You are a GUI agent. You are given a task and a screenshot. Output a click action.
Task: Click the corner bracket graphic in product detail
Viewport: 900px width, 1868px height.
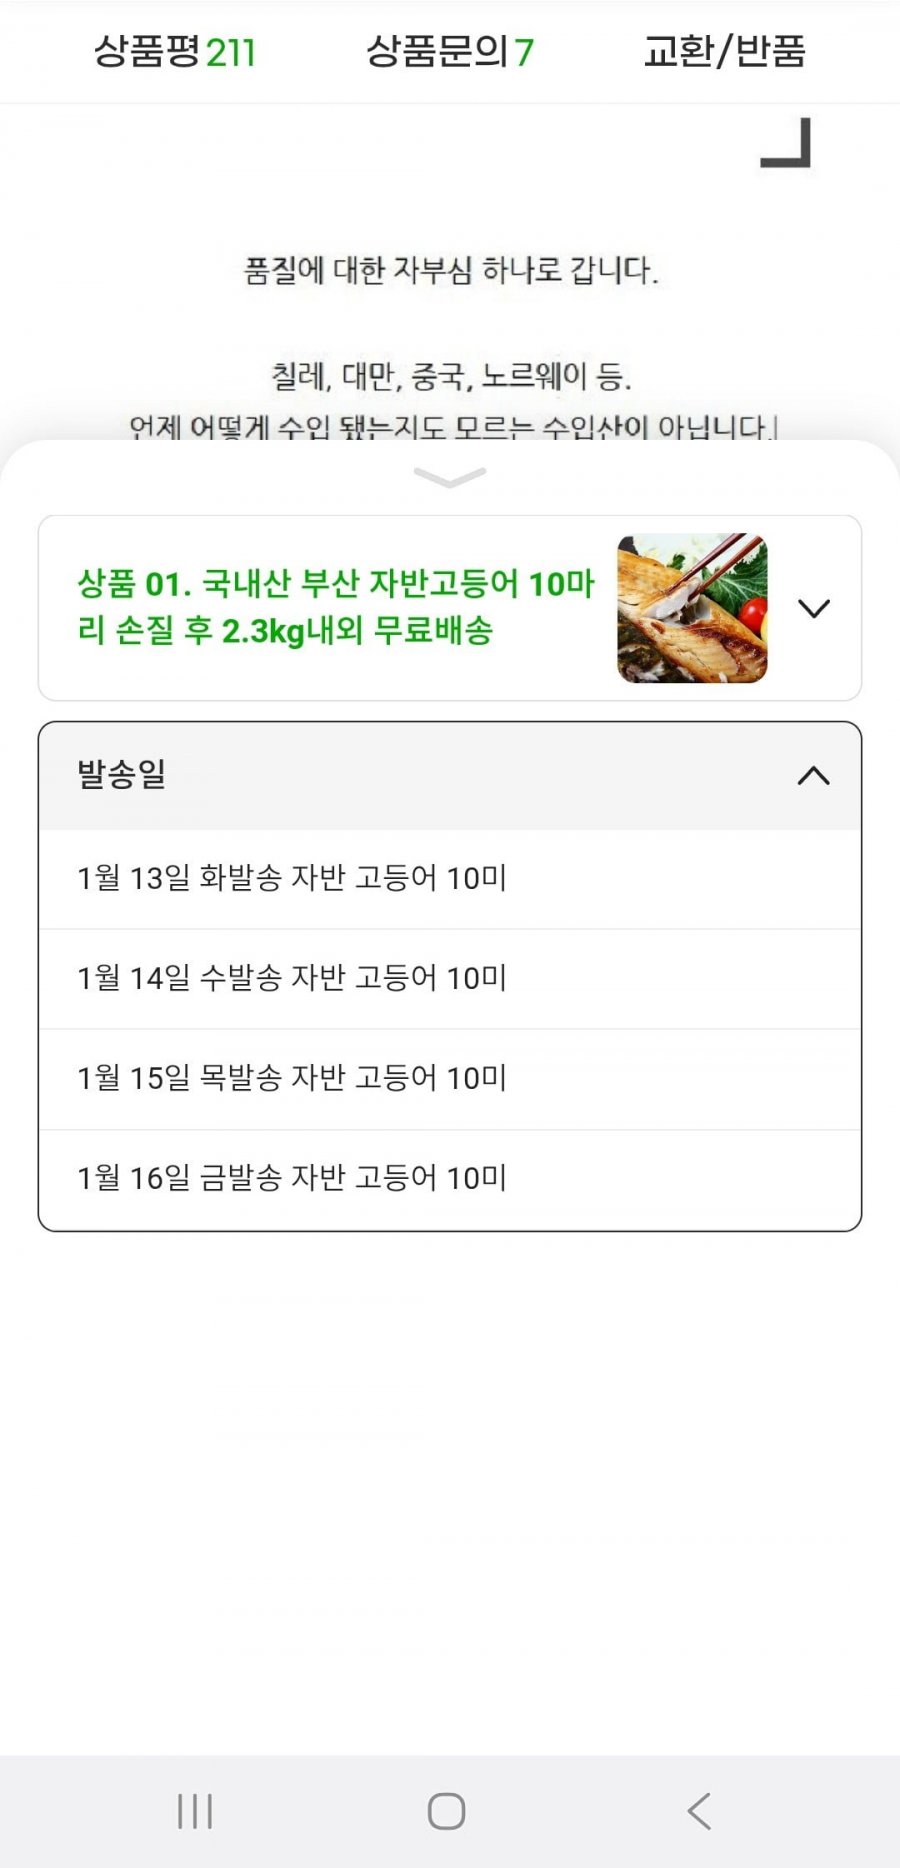[x=786, y=143]
